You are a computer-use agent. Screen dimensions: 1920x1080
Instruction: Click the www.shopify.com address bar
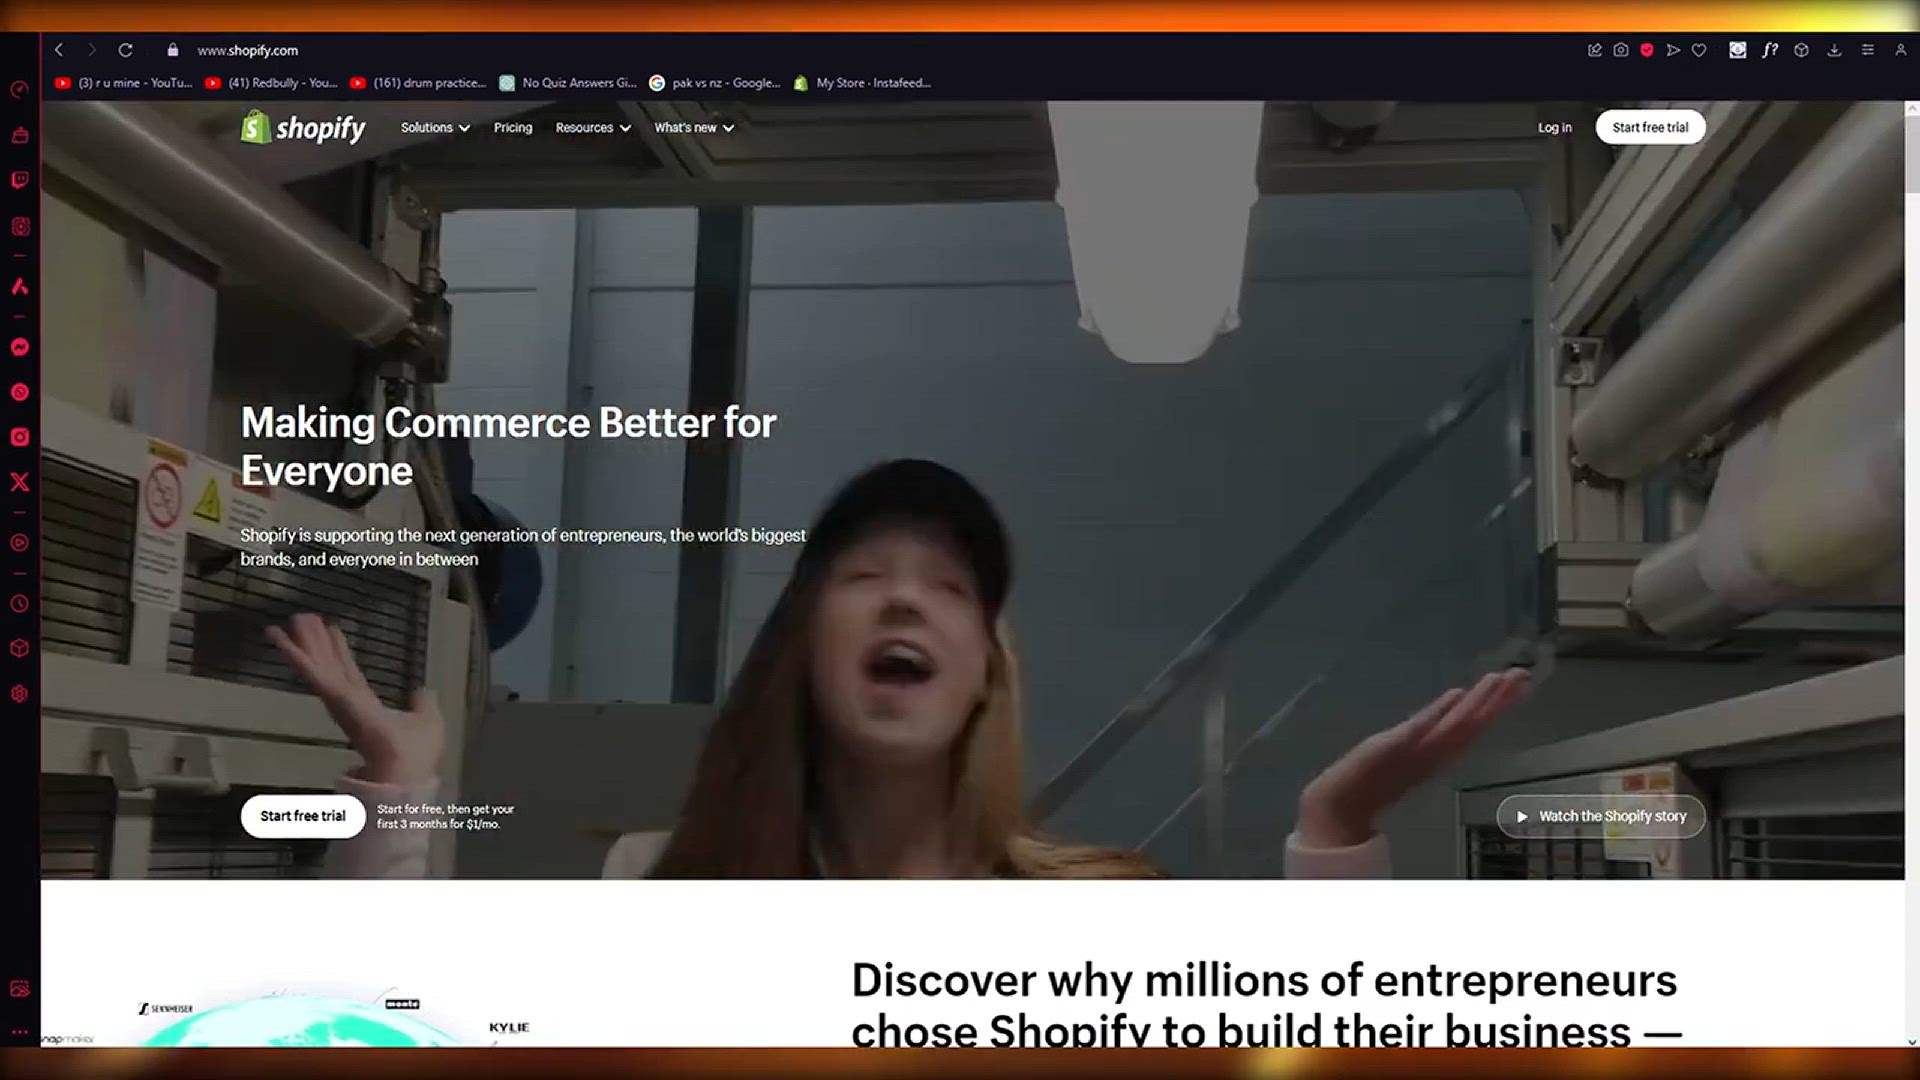tap(247, 50)
